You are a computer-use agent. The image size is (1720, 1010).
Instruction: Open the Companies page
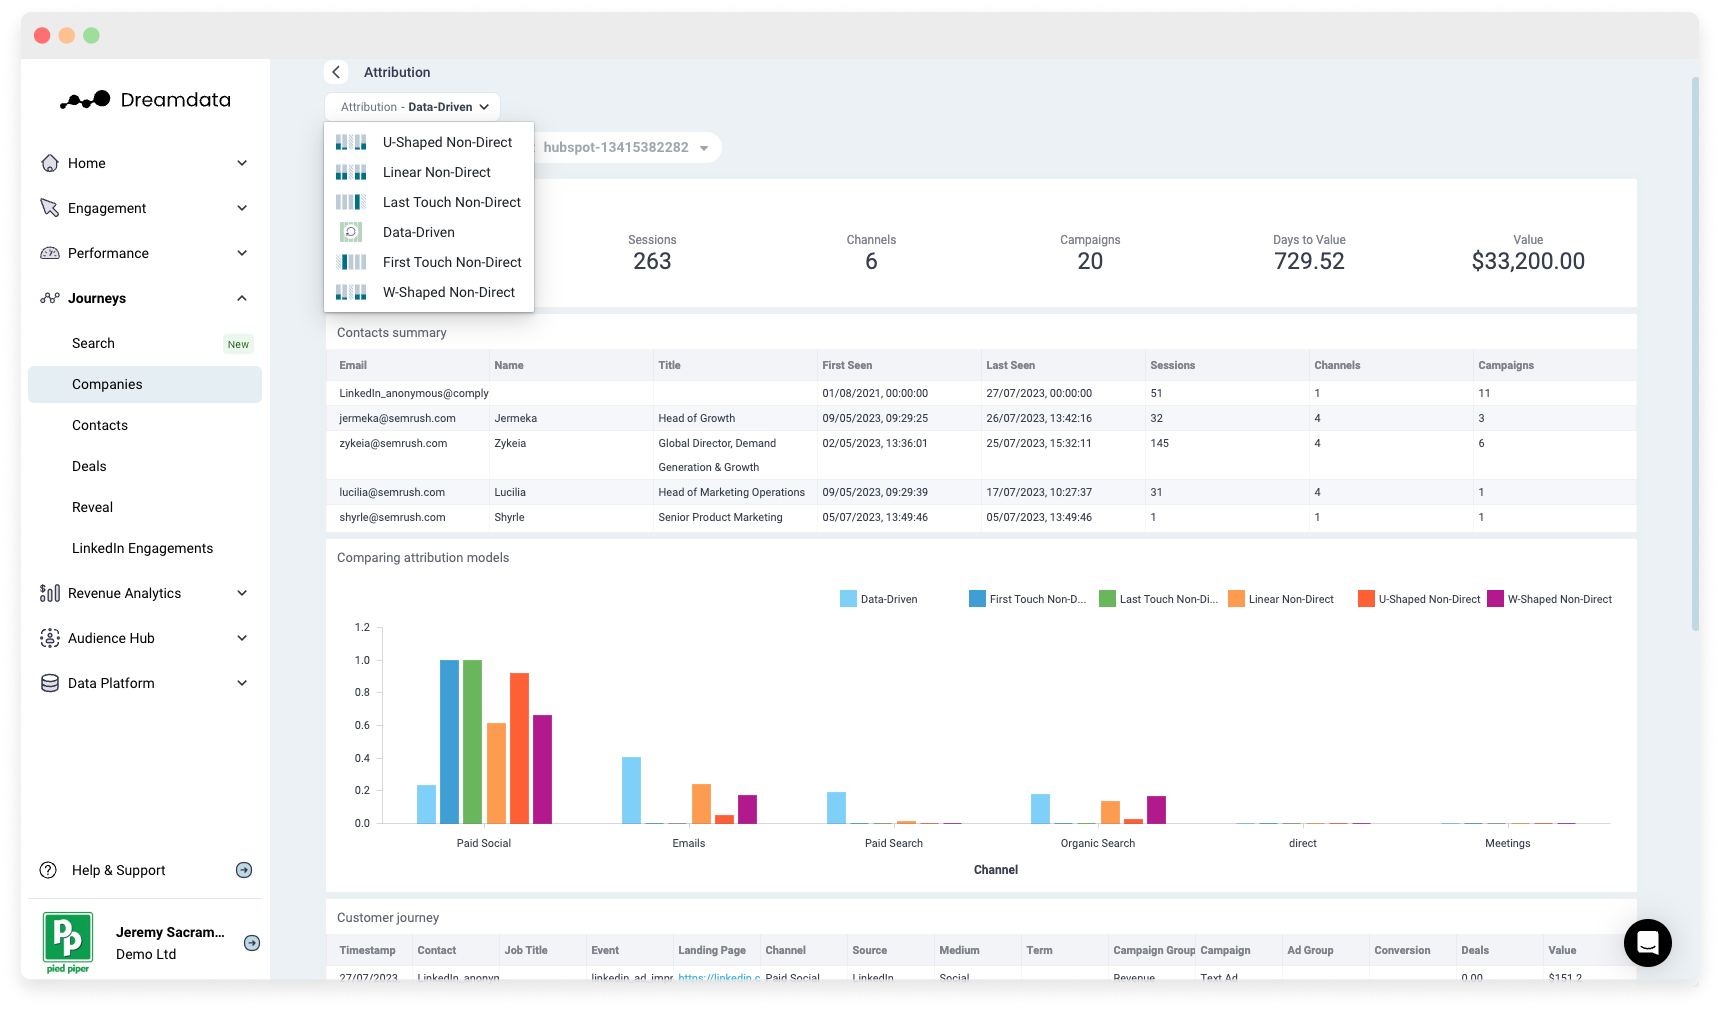coord(145,384)
